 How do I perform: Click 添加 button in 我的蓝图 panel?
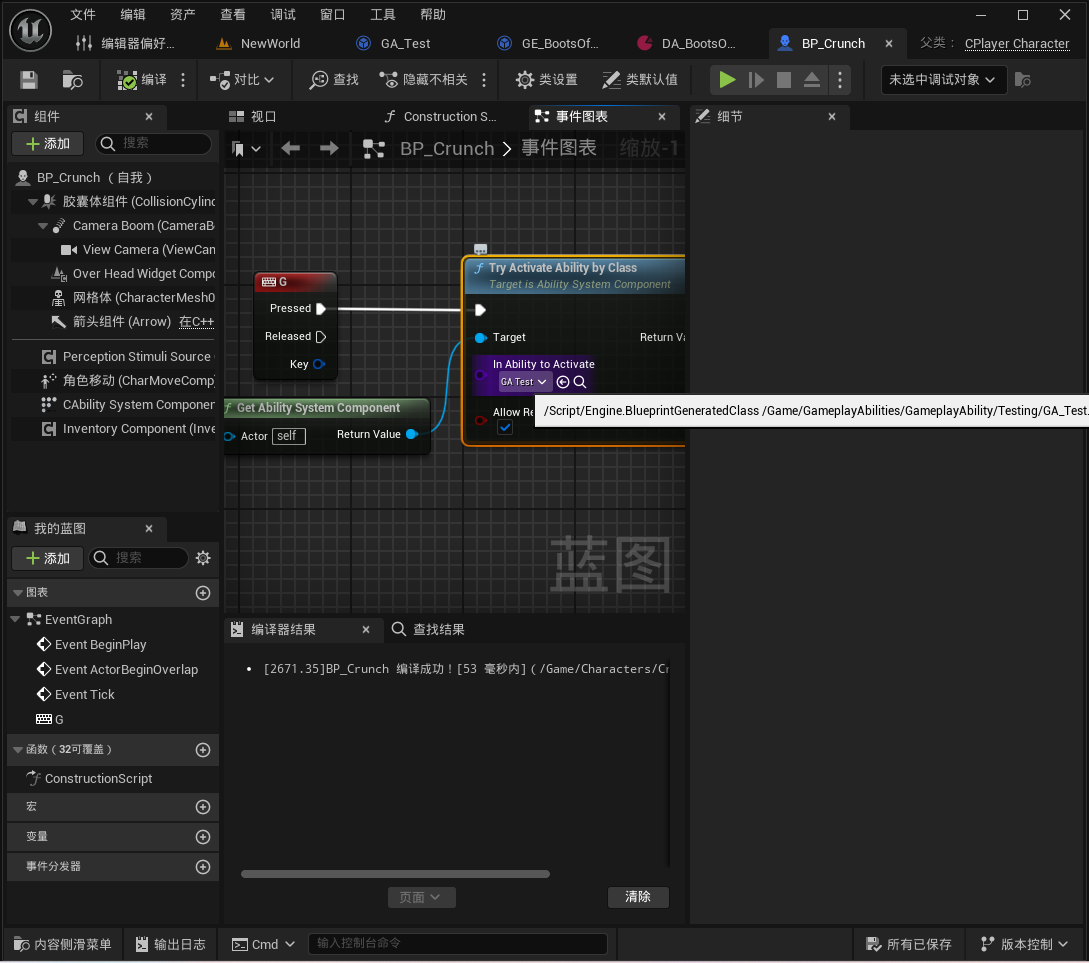click(x=48, y=559)
